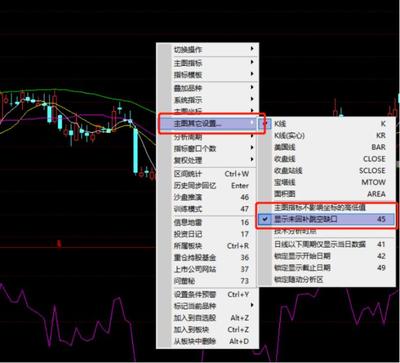Image resolution: width=400 pixels, height=363 pixels.
Task: Select the checked K线 chart type
Action: pos(326,124)
